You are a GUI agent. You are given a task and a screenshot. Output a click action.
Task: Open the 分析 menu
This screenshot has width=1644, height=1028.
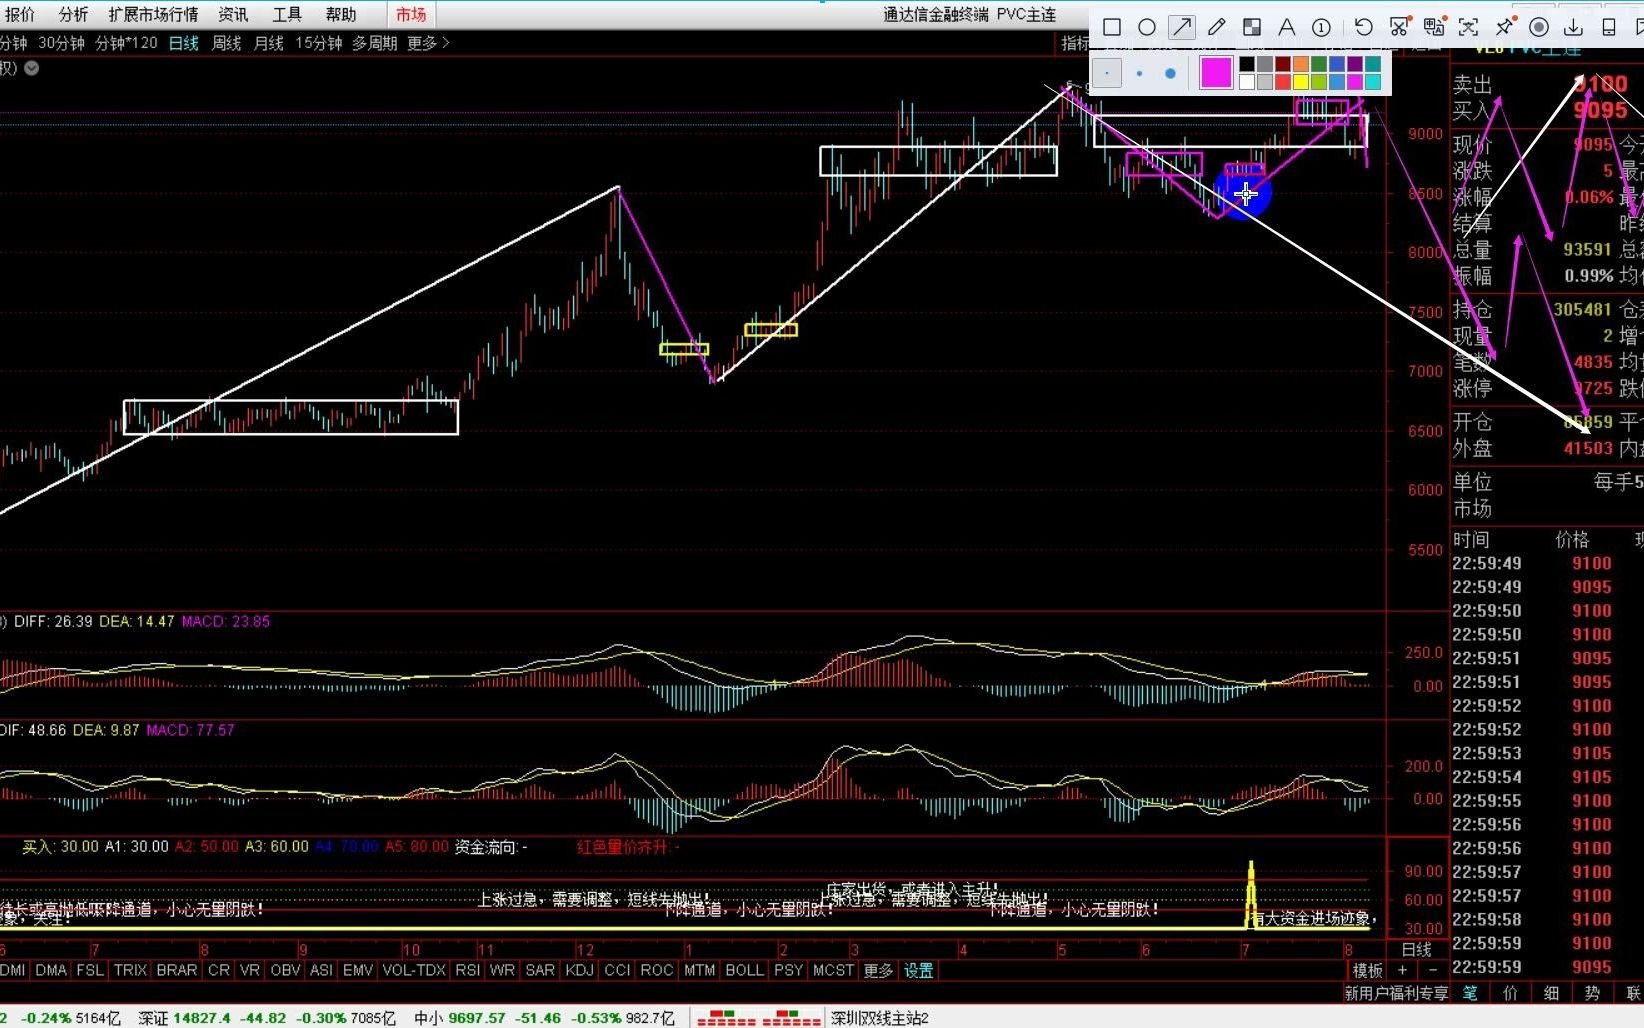73,14
